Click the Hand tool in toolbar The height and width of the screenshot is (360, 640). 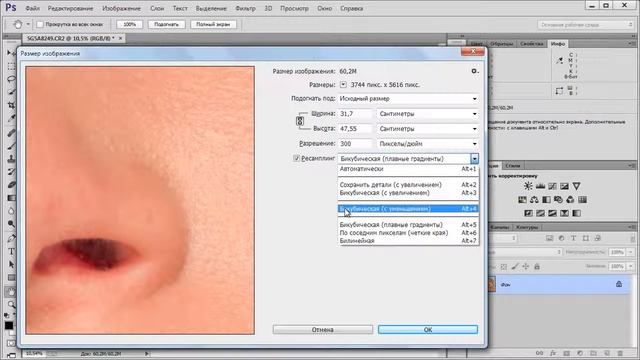pyautogui.click(x=11, y=291)
